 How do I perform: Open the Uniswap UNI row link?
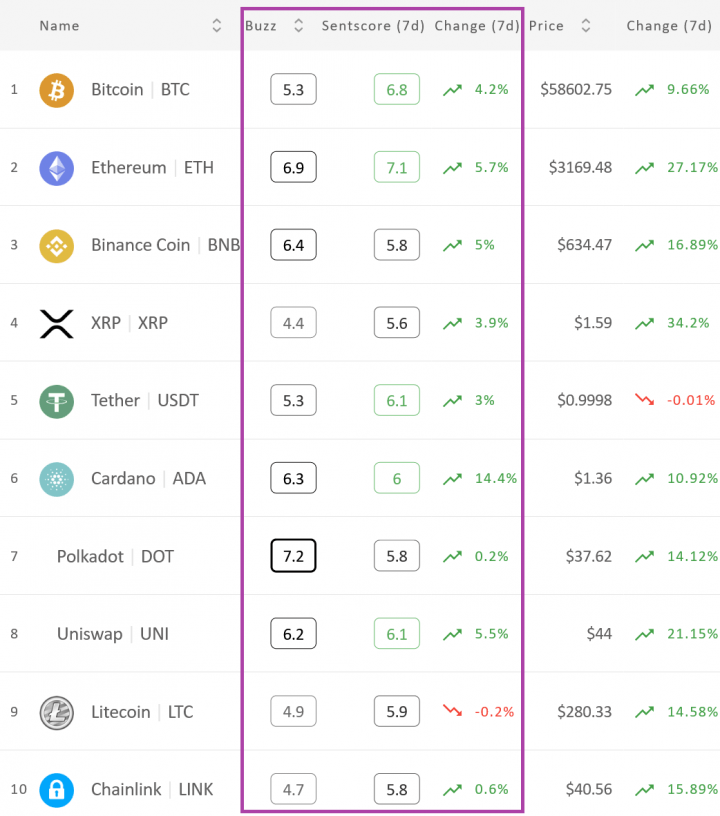[113, 634]
